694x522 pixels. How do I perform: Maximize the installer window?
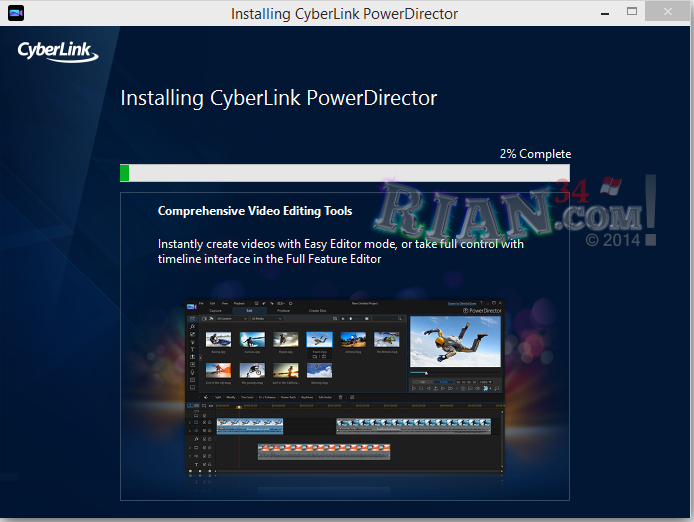[x=632, y=12]
